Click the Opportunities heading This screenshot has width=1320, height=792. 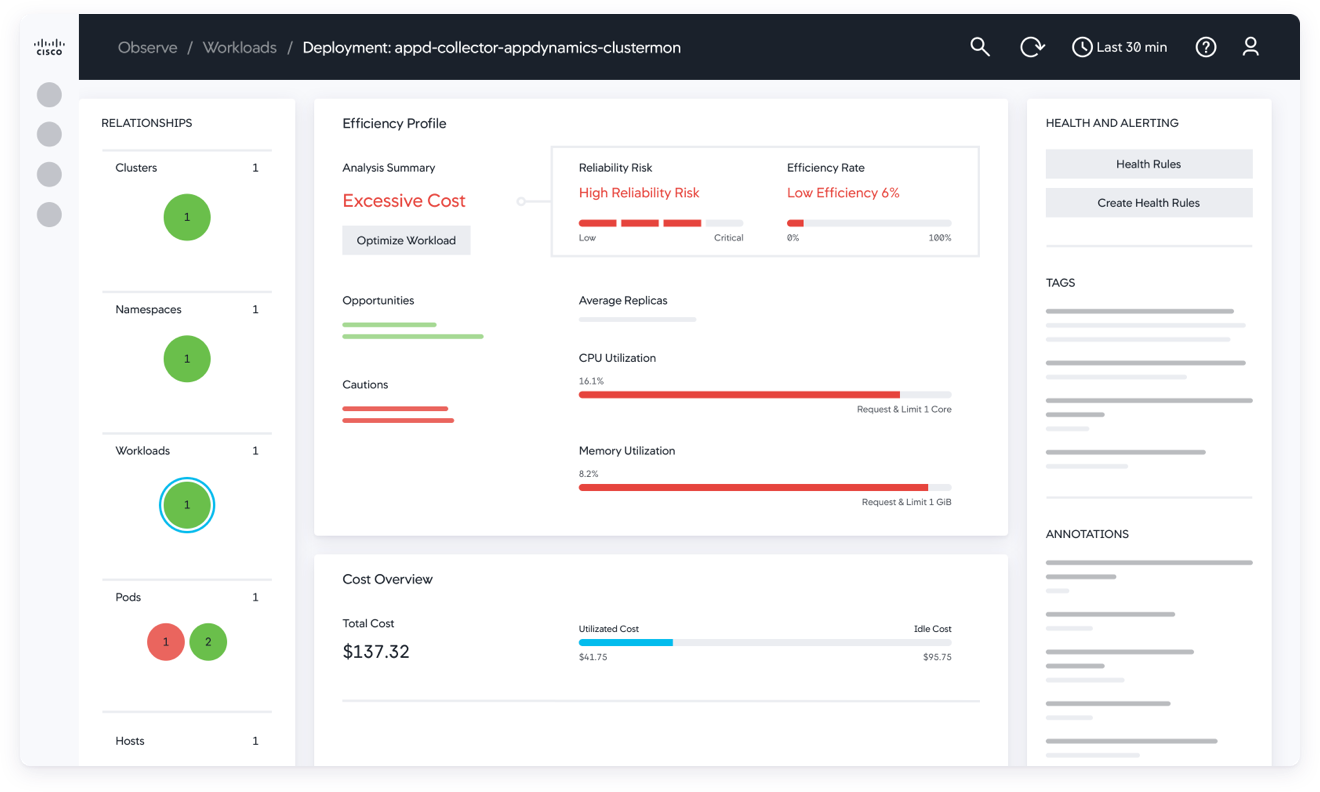tap(378, 300)
